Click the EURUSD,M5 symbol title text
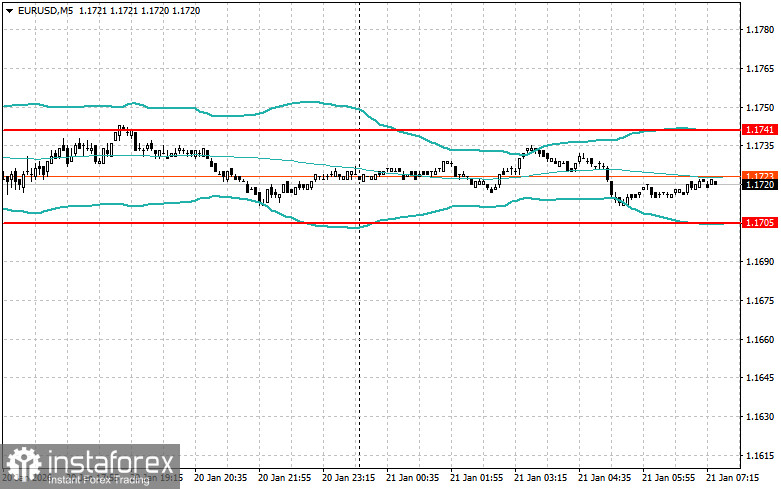Screen dimensions: 781x489 pos(45,10)
